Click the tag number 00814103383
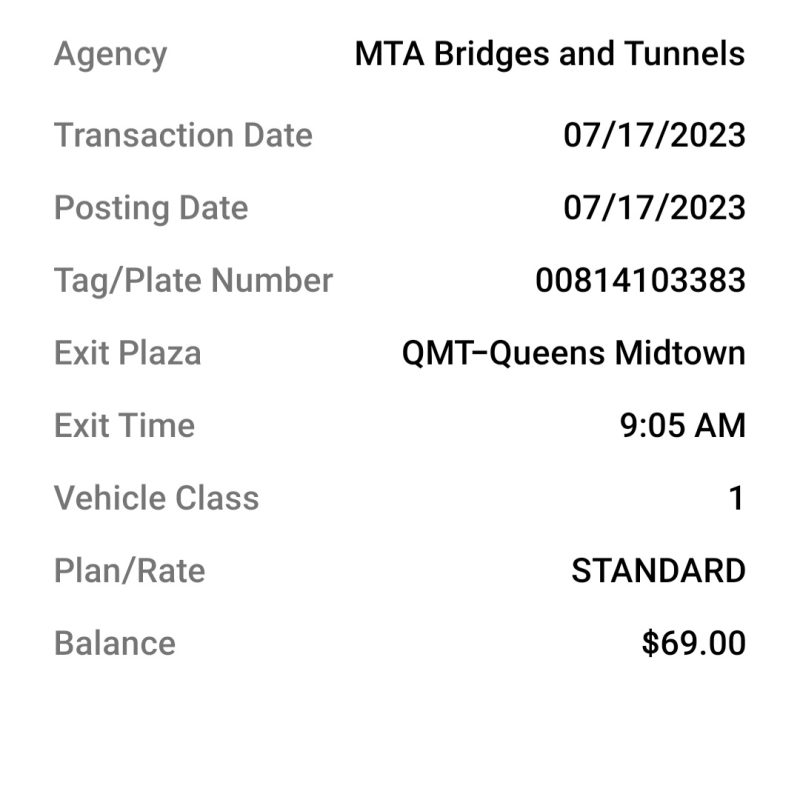This screenshot has width=800, height=800. click(640, 280)
